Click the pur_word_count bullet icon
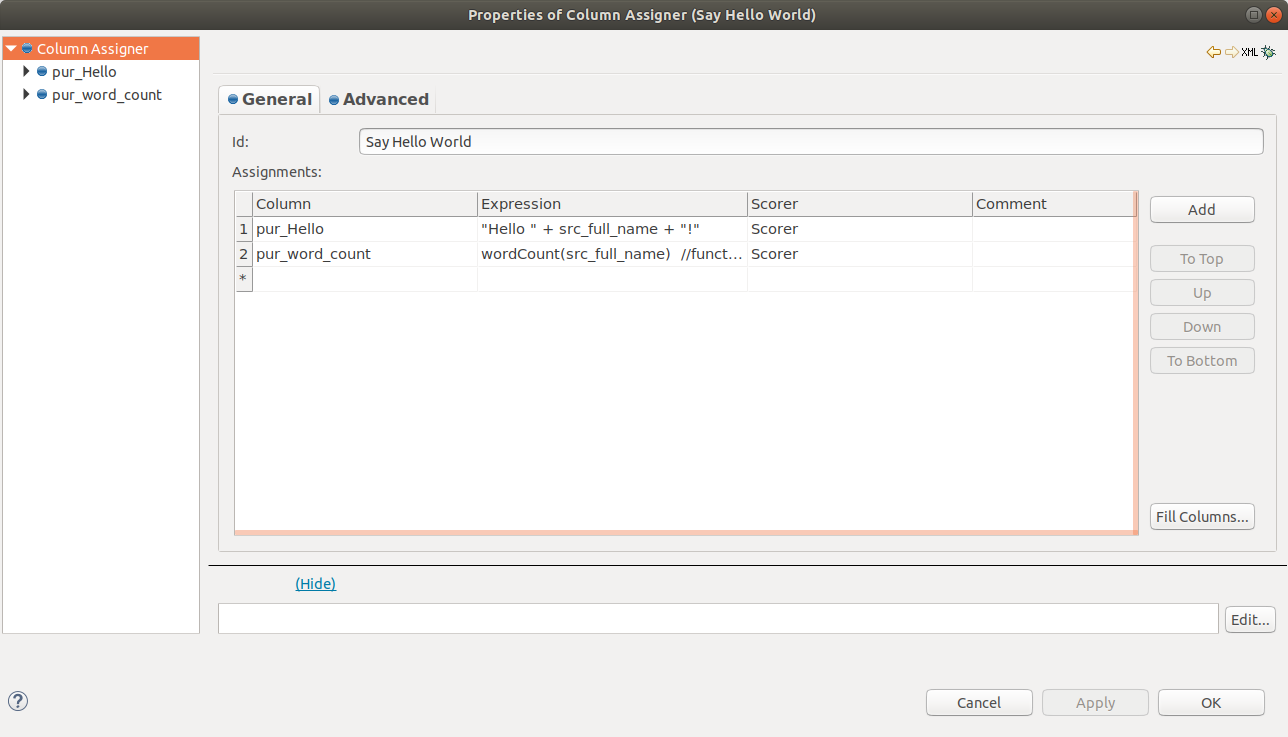Image resolution: width=1288 pixels, height=737 pixels. click(42, 94)
